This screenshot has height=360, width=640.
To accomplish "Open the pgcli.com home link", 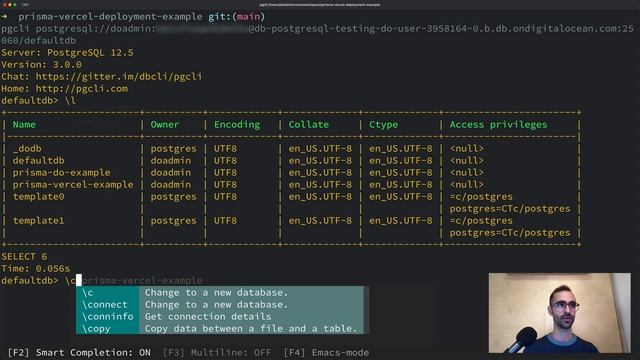I will [x=82, y=89].
